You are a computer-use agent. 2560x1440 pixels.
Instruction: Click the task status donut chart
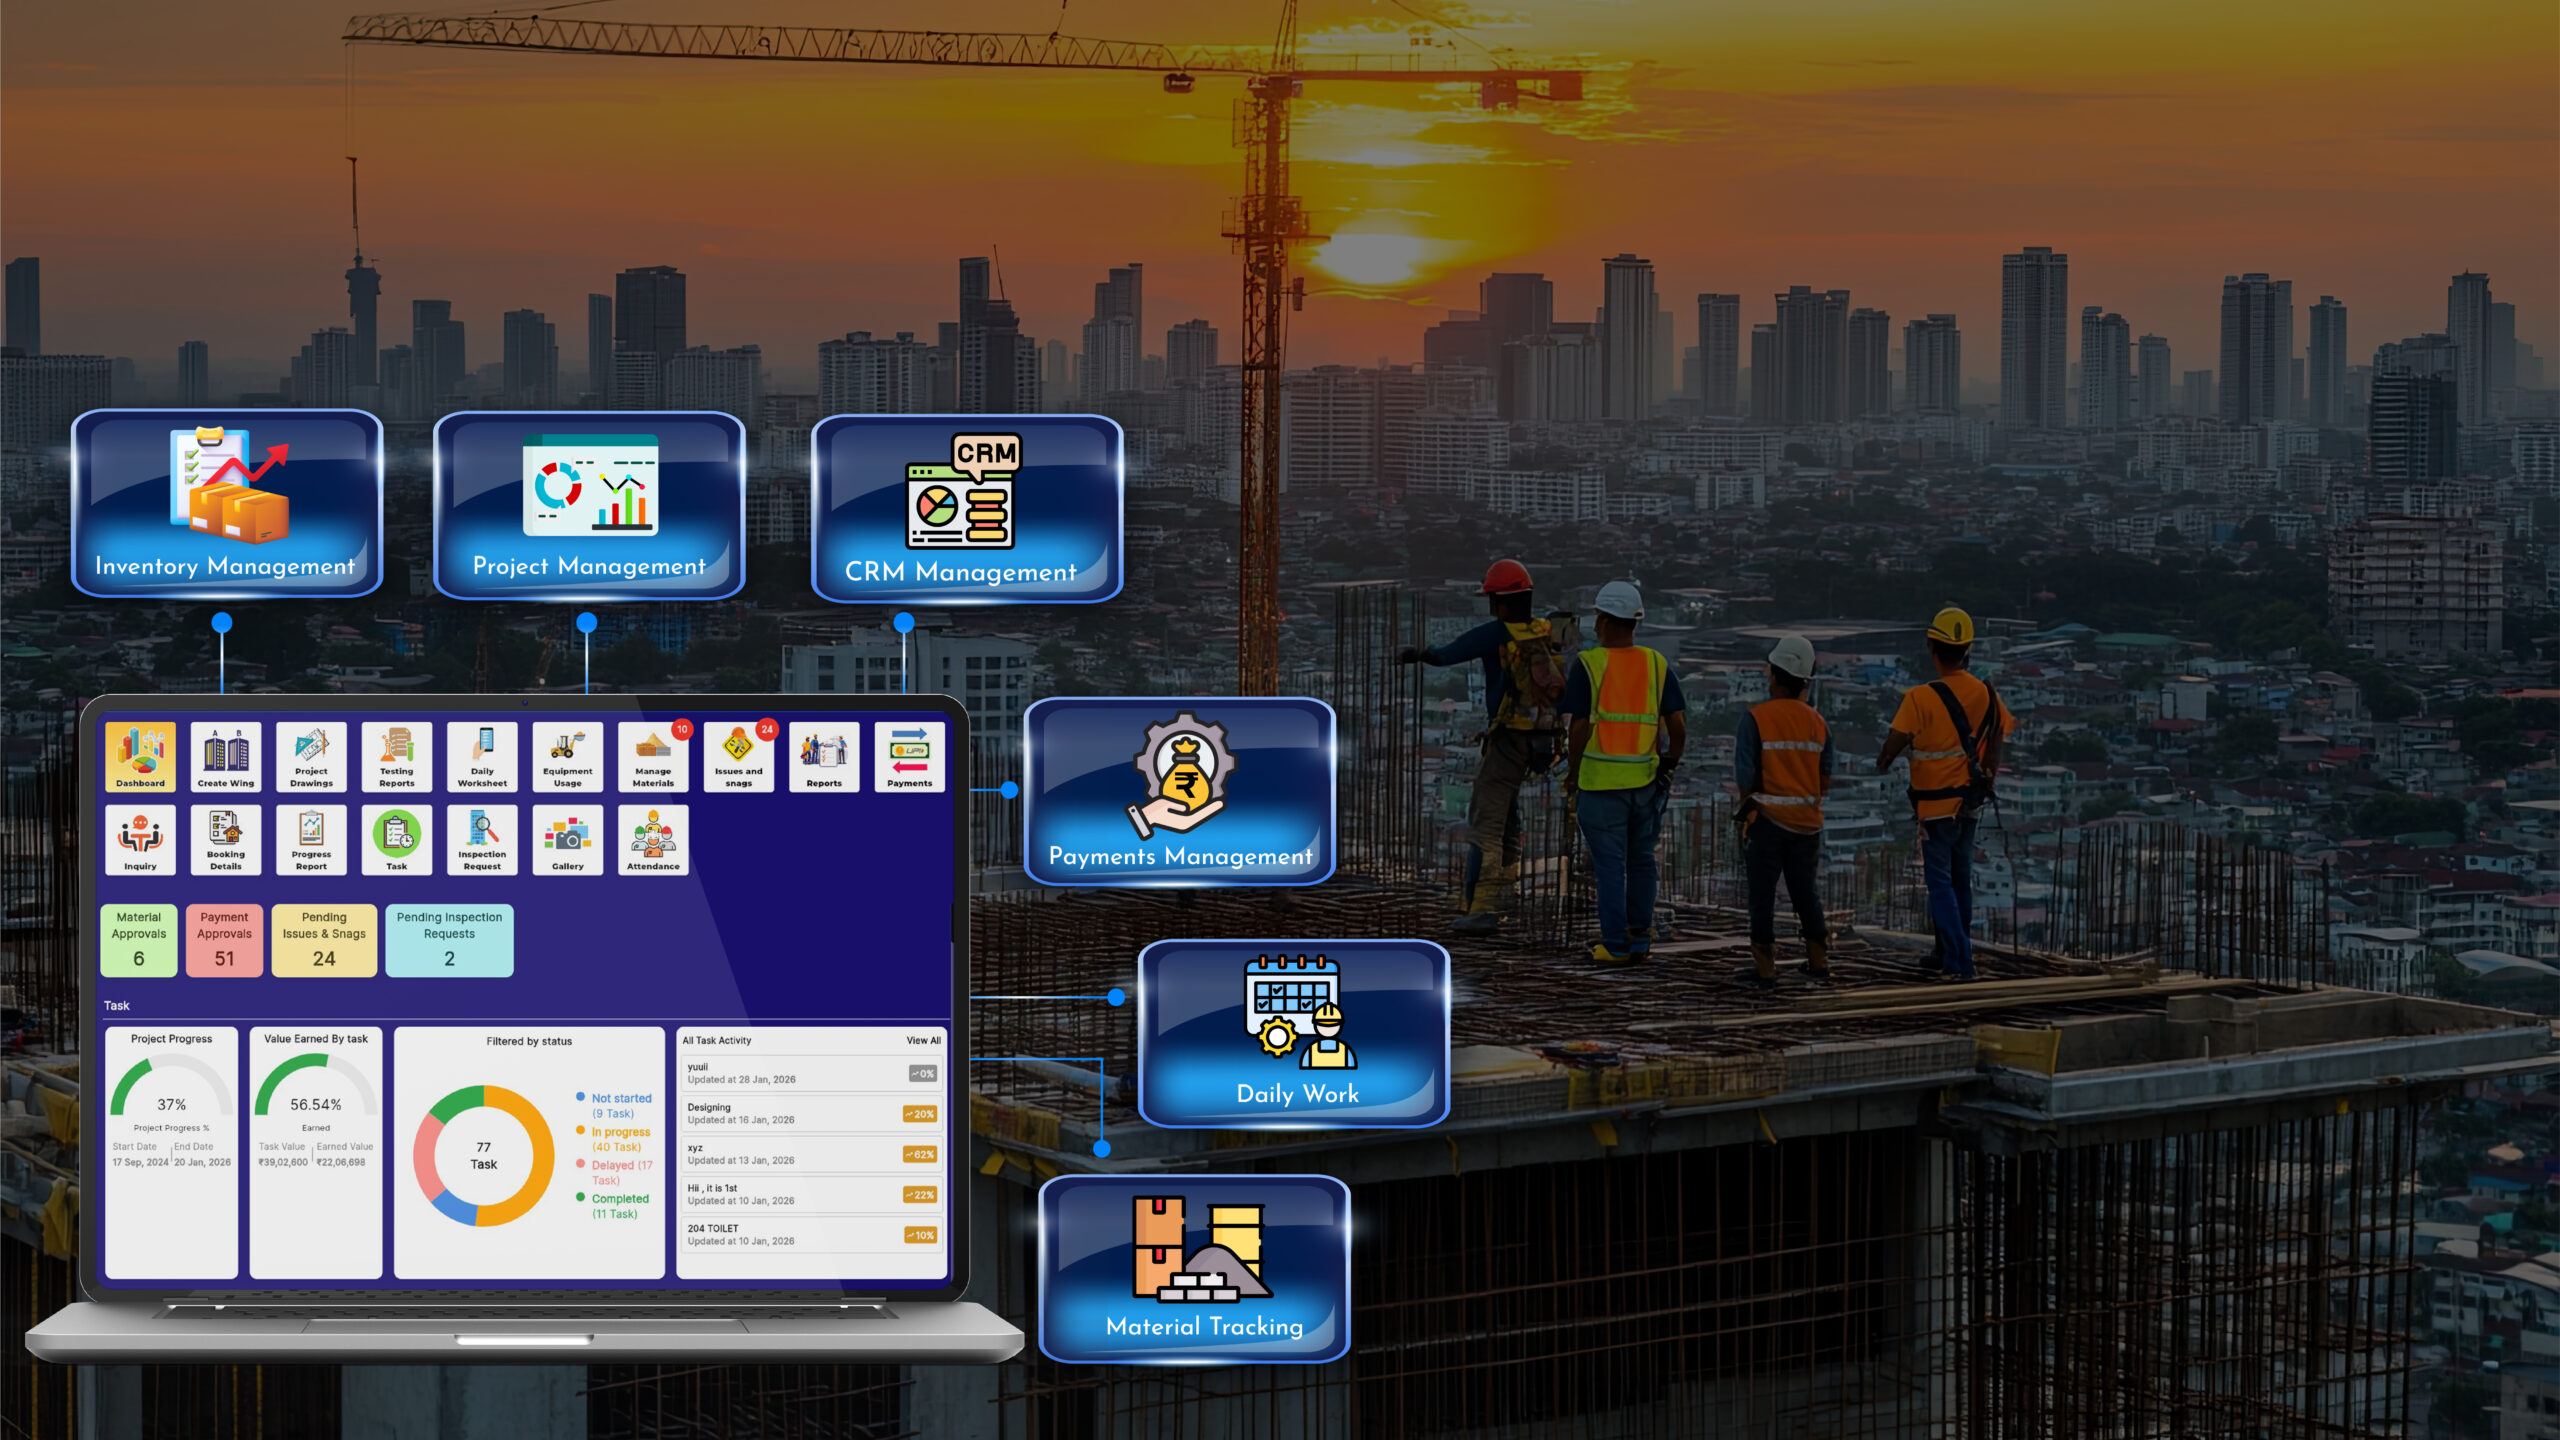pyautogui.click(x=484, y=1155)
